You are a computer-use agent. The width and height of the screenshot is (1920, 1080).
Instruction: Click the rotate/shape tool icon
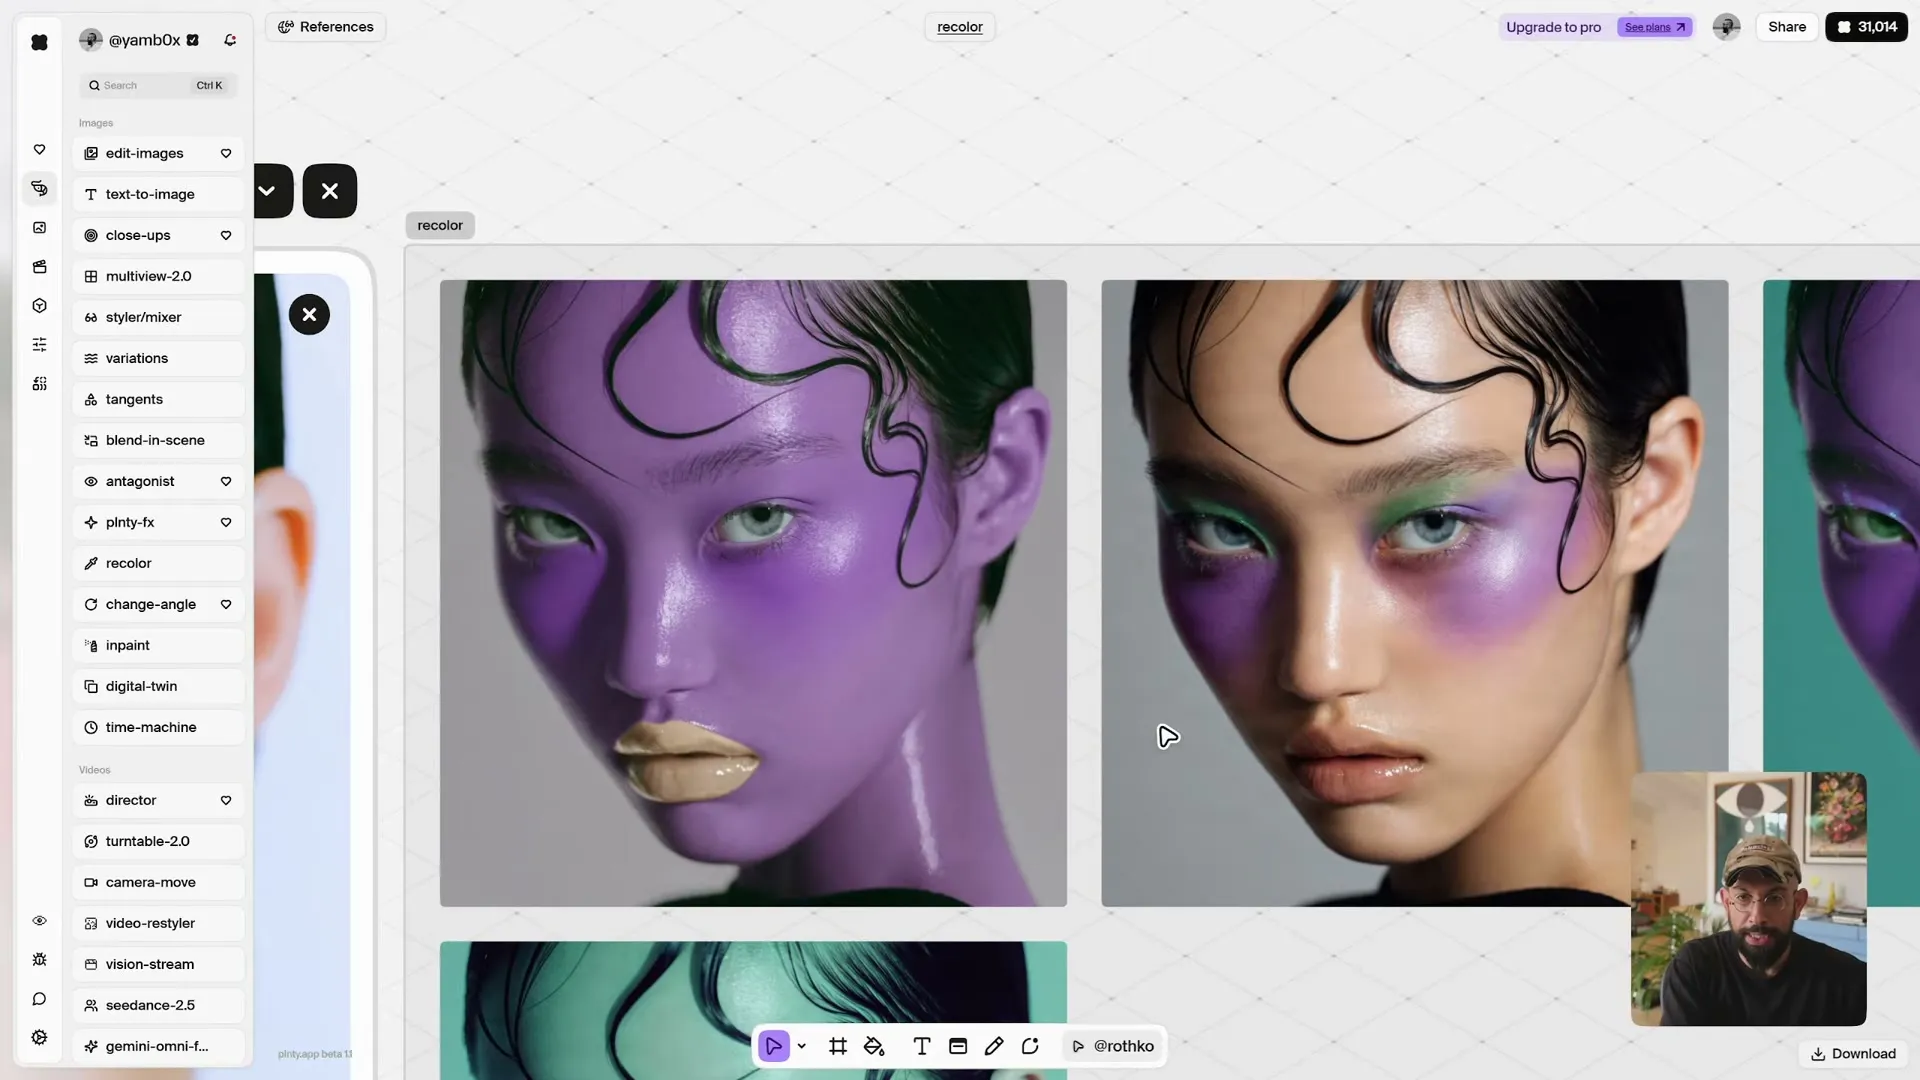[x=1030, y=1046]
